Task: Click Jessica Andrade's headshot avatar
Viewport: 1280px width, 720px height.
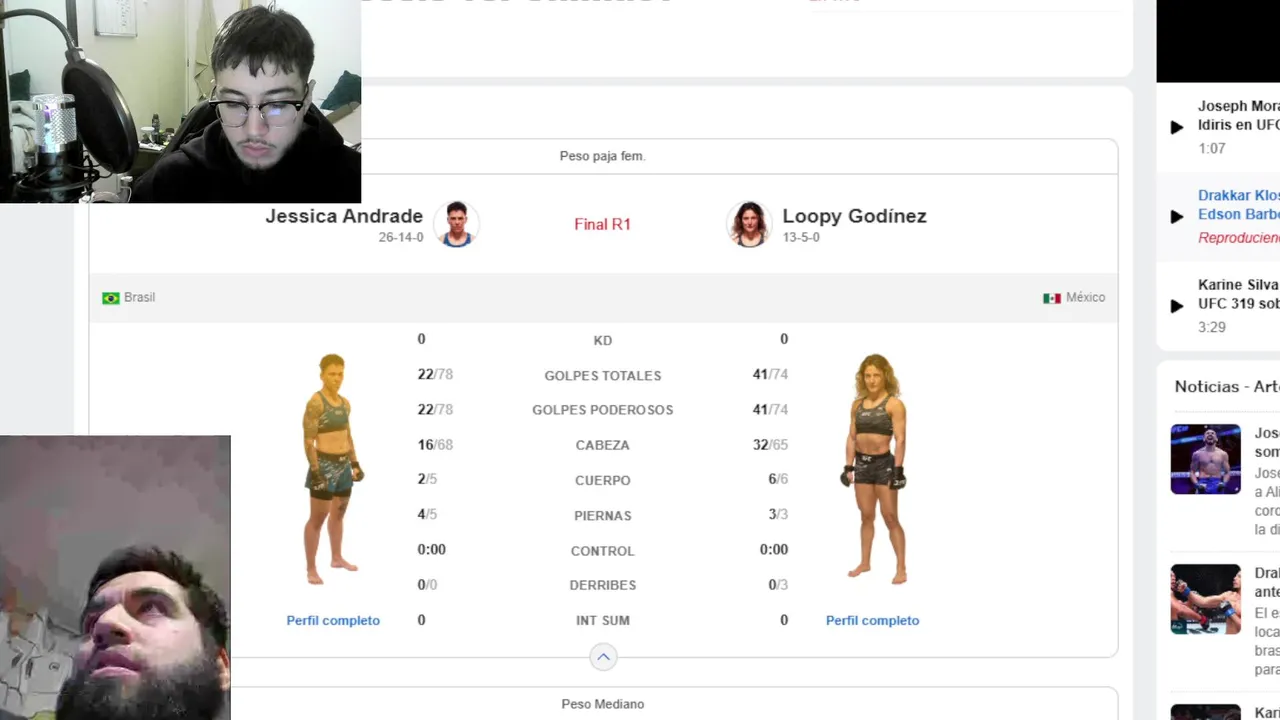Action: point(456,224)
